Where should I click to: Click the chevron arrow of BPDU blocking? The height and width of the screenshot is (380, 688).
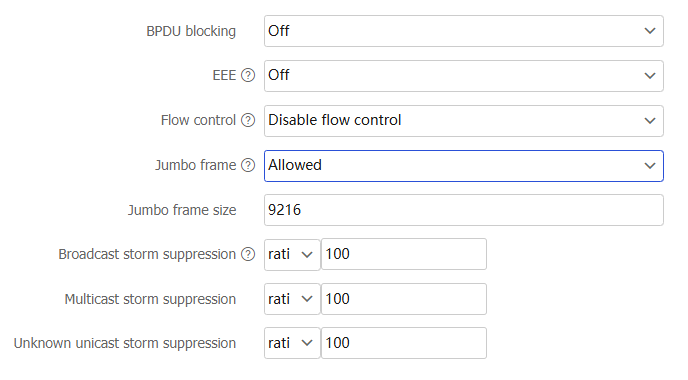[650, 31]
